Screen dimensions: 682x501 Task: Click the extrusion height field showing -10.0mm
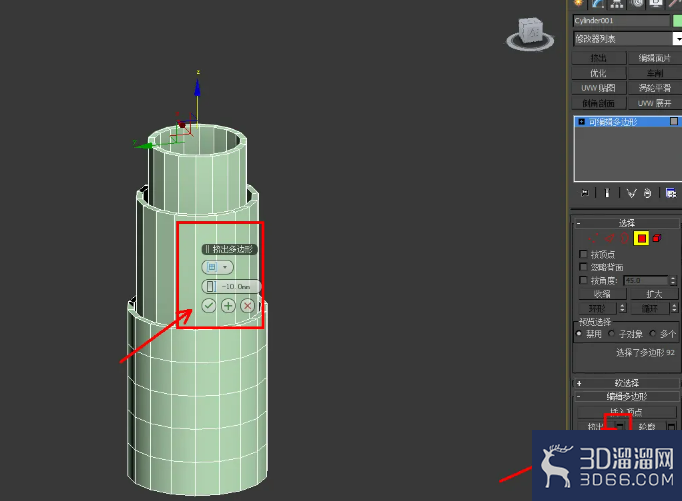click(237, 287)
